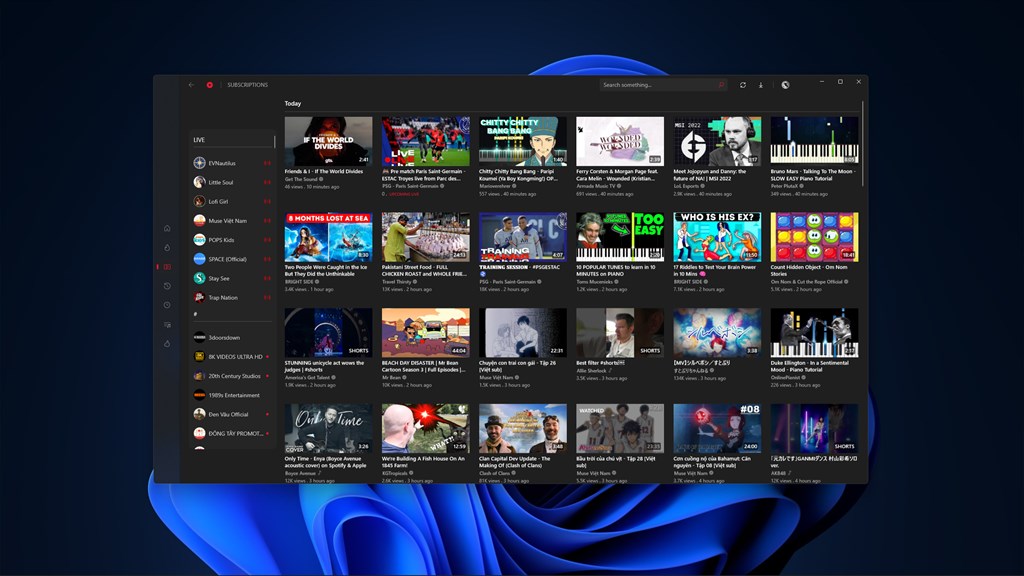Click the Trap Nation channel avatar
The height and width of the screenshot is (576, 1024).
point(199,297)
